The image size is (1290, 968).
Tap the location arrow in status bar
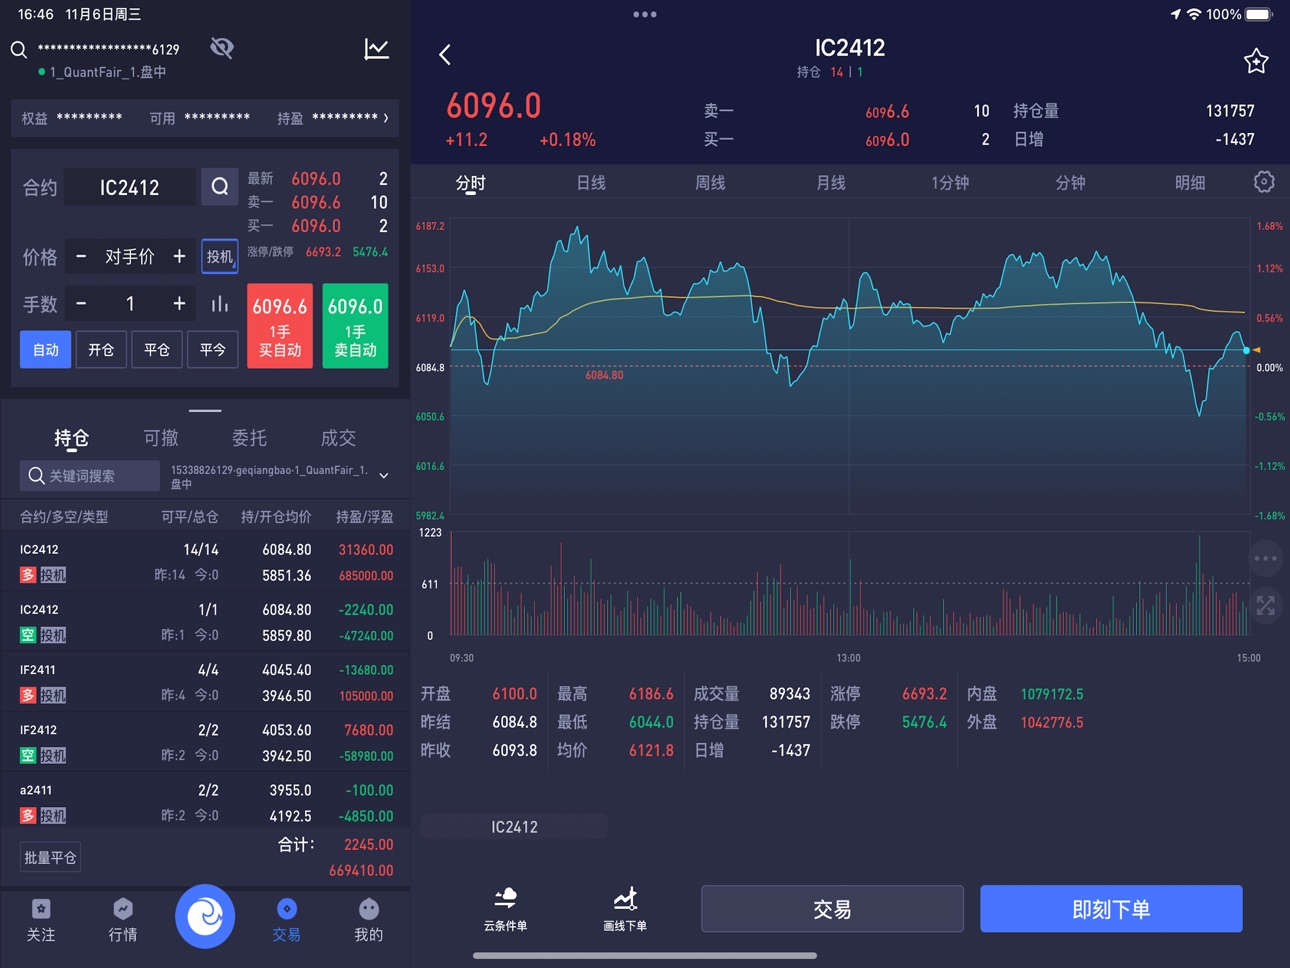click(x=1175, y=14)
